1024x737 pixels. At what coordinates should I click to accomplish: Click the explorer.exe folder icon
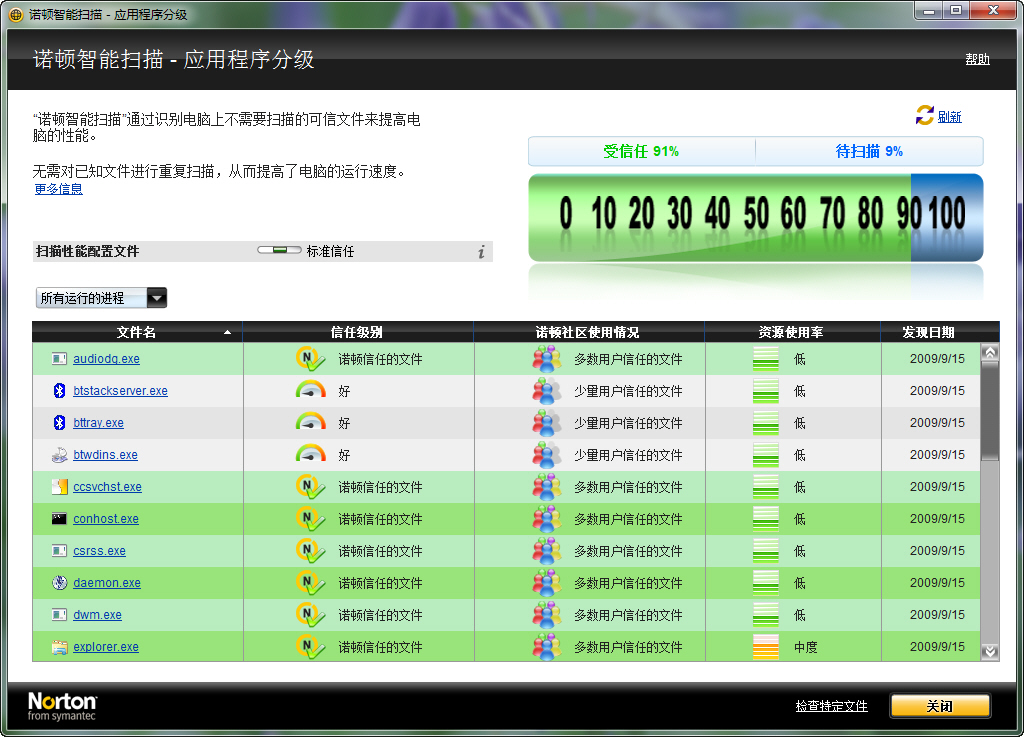click(x=59, y=647)
